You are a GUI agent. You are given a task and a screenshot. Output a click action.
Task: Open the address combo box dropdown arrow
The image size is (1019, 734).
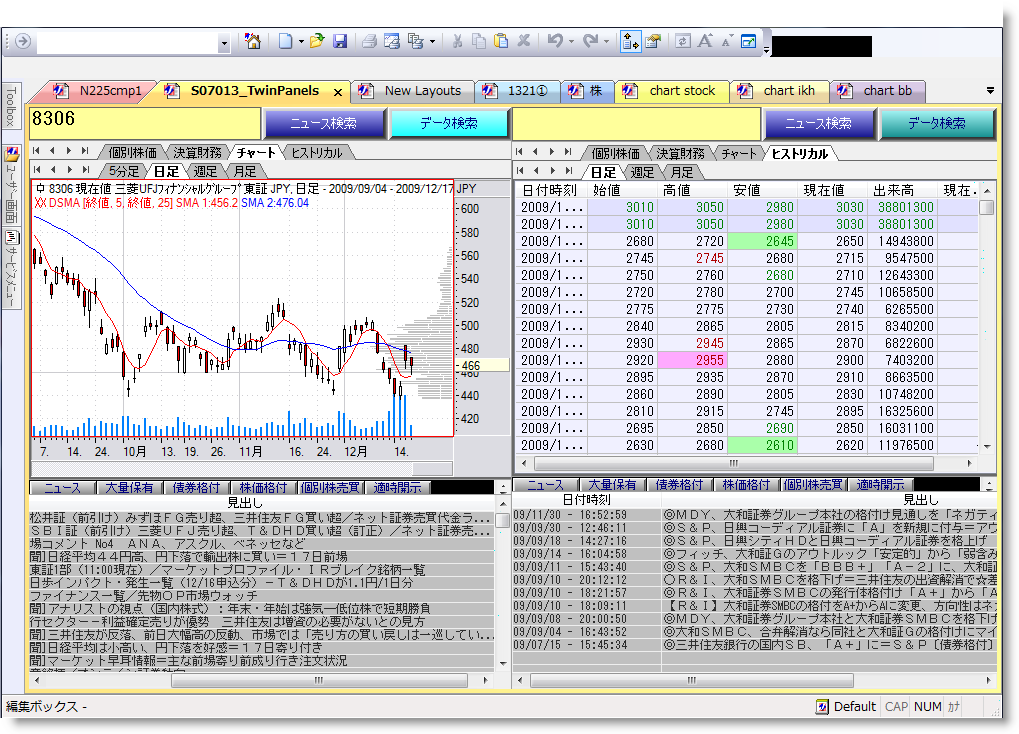(x=224, y=44)
